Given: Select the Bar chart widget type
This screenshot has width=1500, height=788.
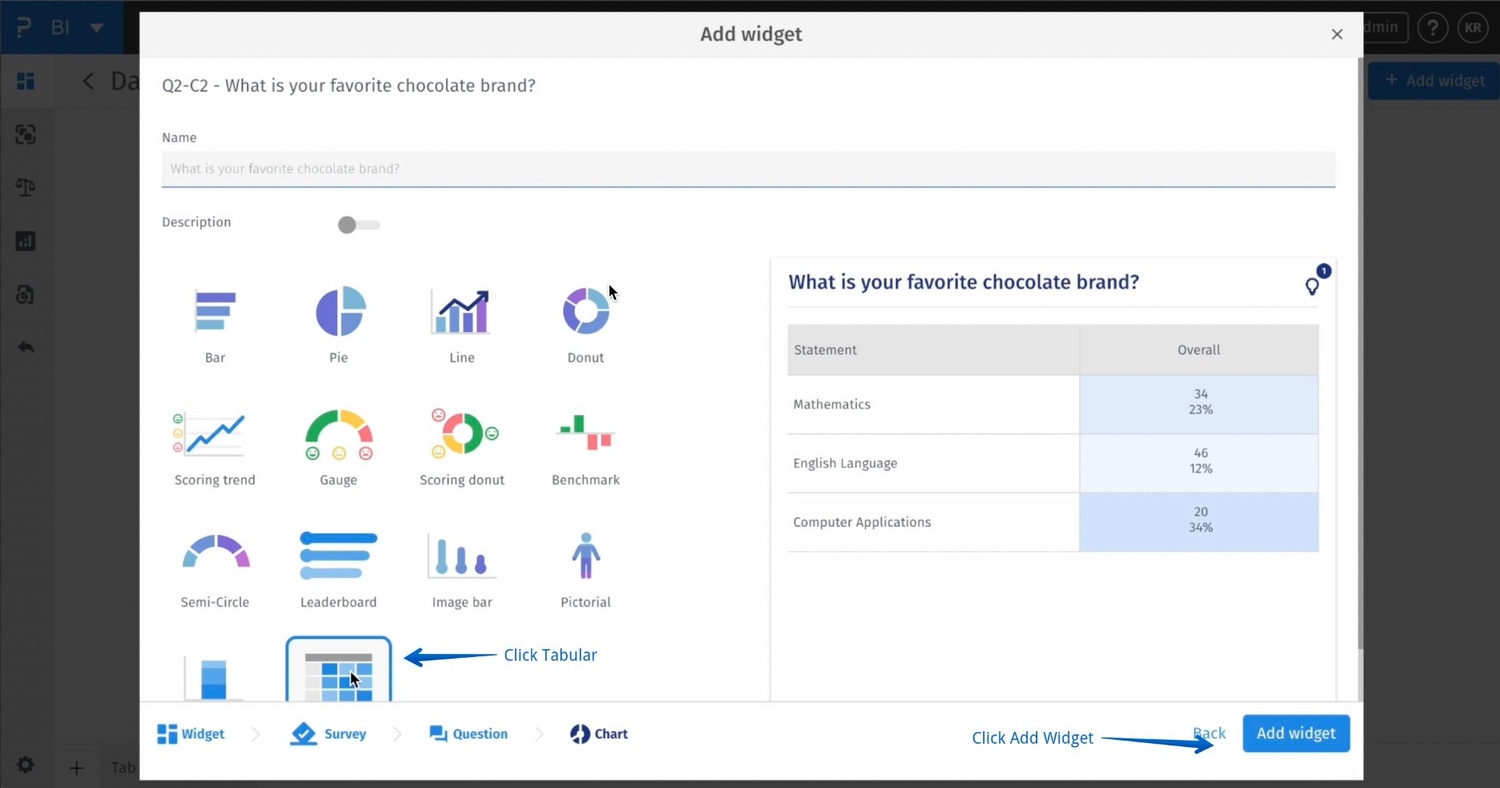Looking at the screenshot, I should (x=214, y=320).
